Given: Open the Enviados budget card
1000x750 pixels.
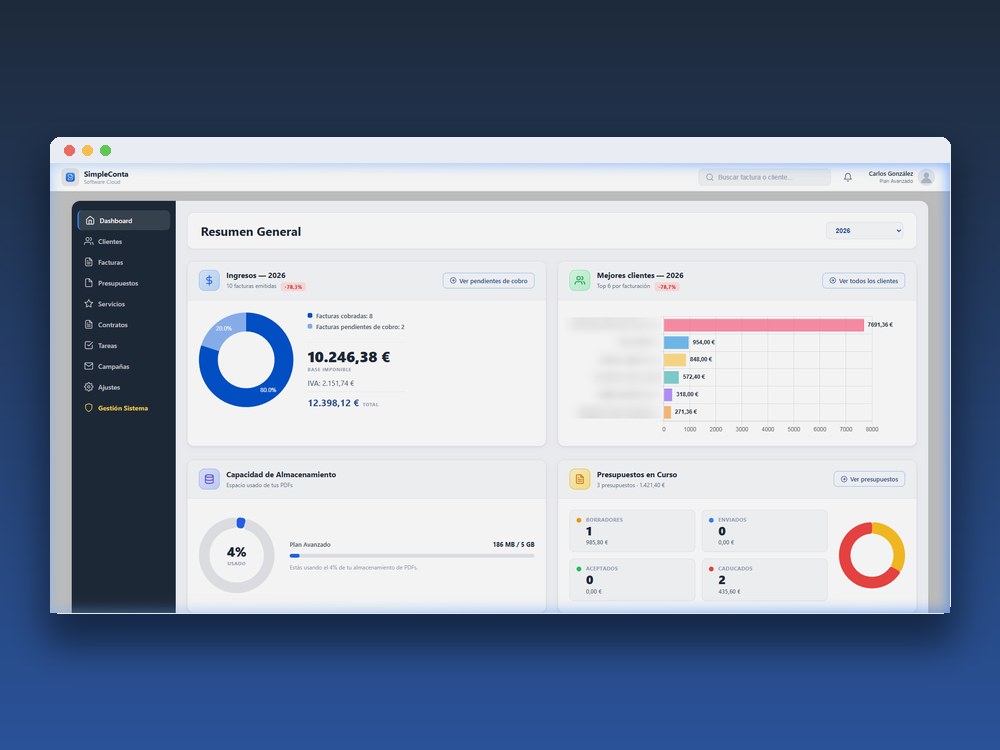Looking at the screenshot, I should coord(765,531).
